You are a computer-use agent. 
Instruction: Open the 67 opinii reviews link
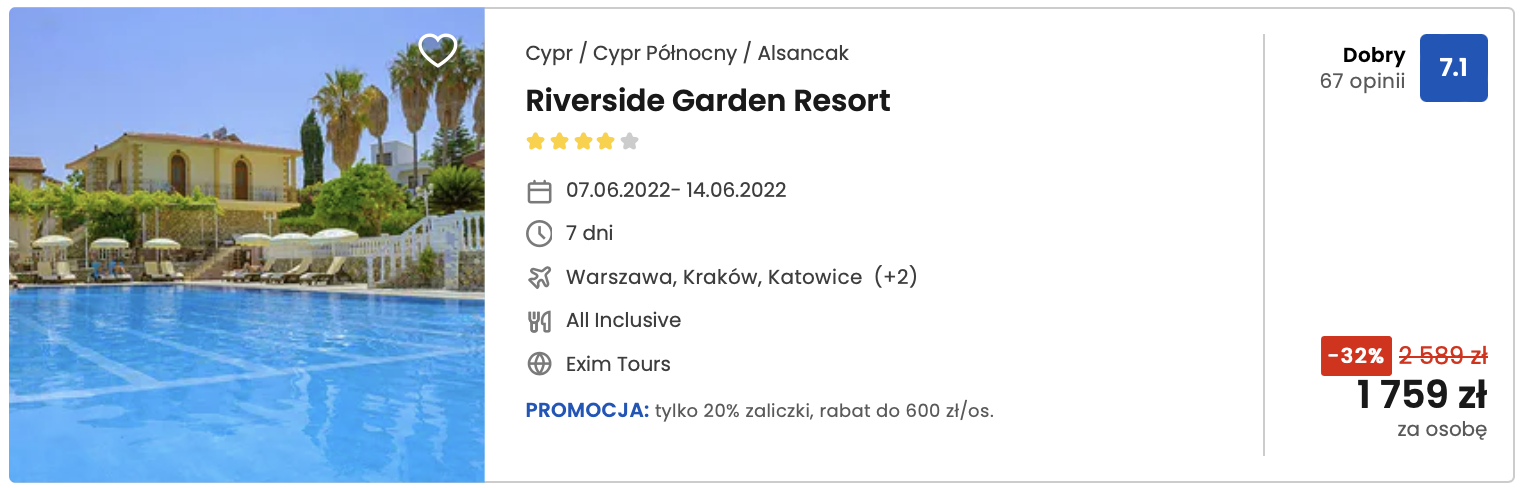[1362, 82]
